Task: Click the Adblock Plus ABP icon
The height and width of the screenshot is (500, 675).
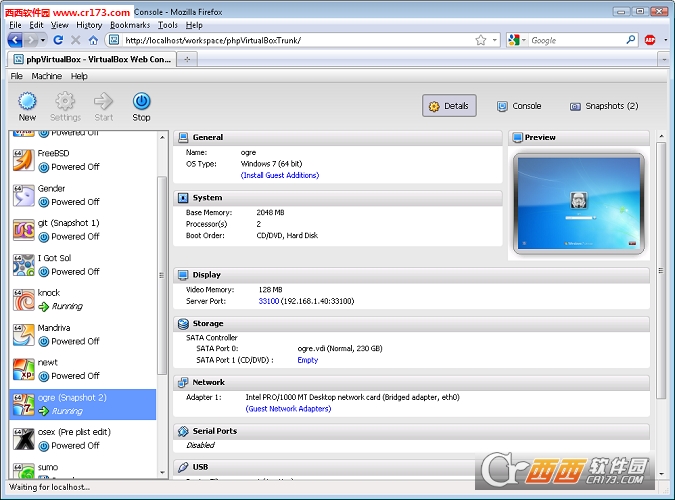Action: 650,40
